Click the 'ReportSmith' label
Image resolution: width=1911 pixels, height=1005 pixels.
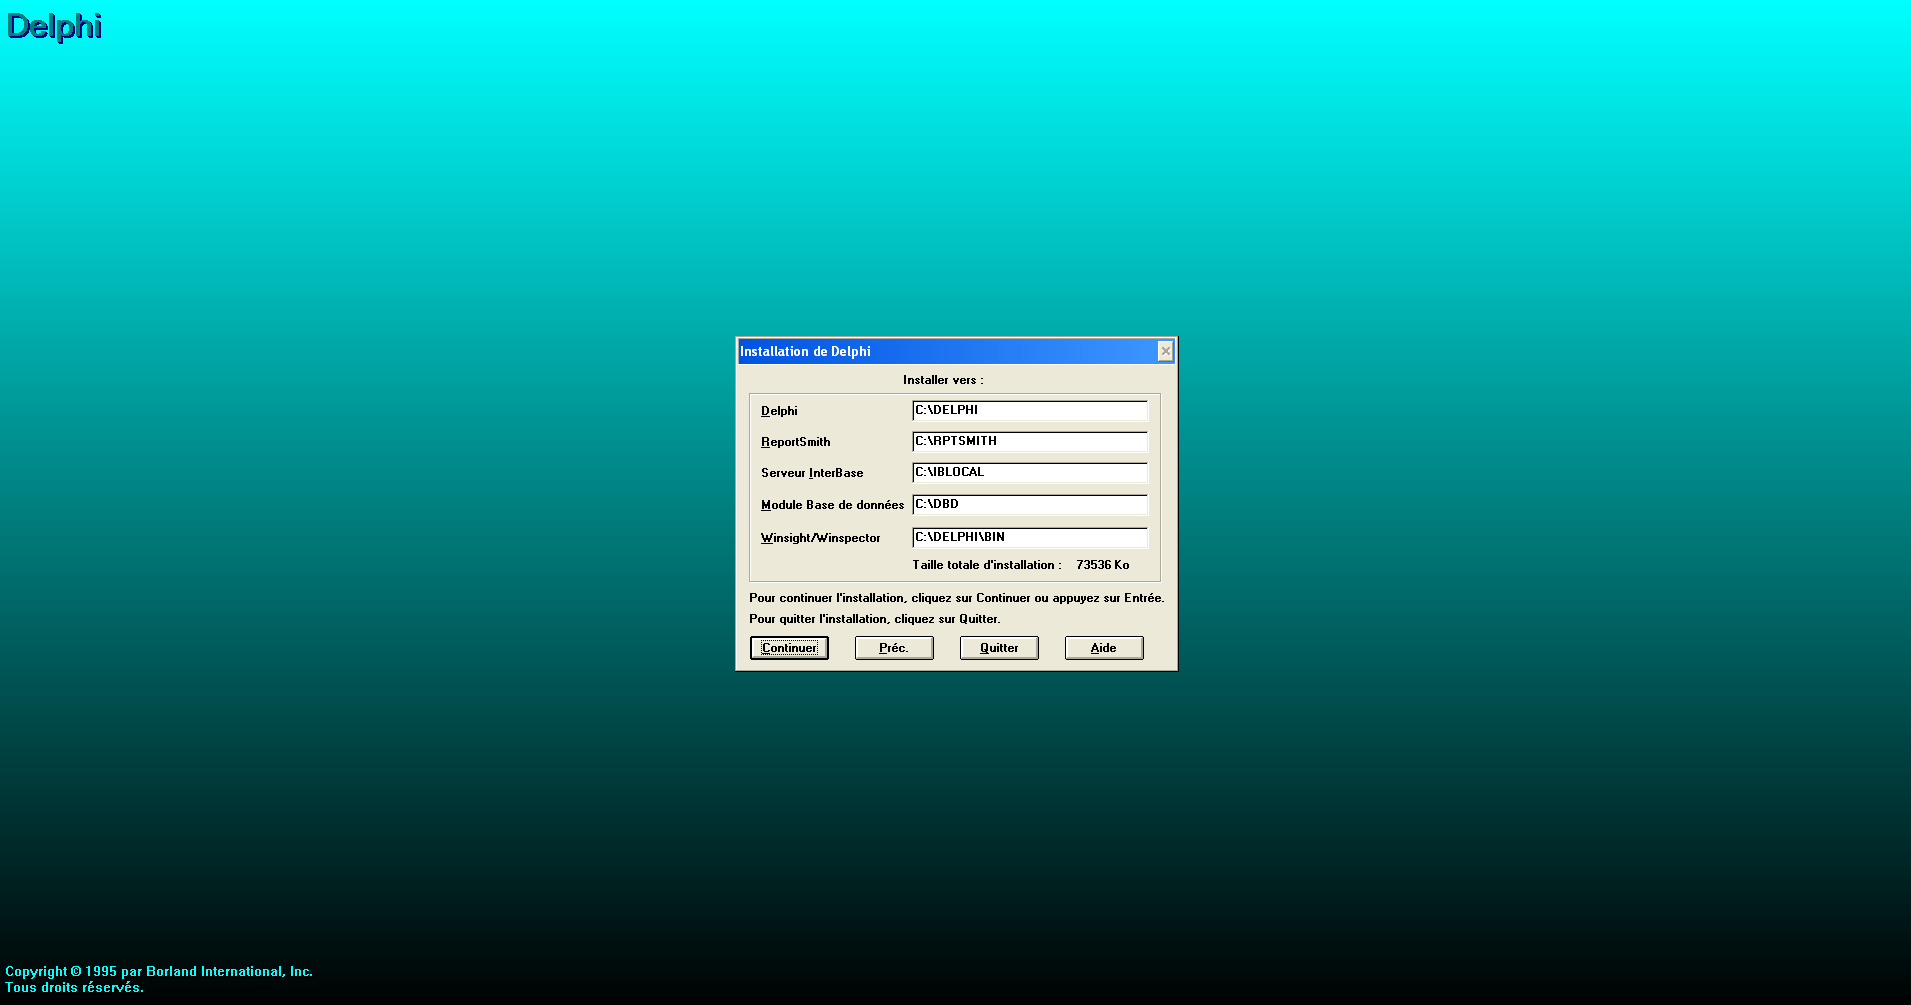pyautogui.click(x=795, y=442)
